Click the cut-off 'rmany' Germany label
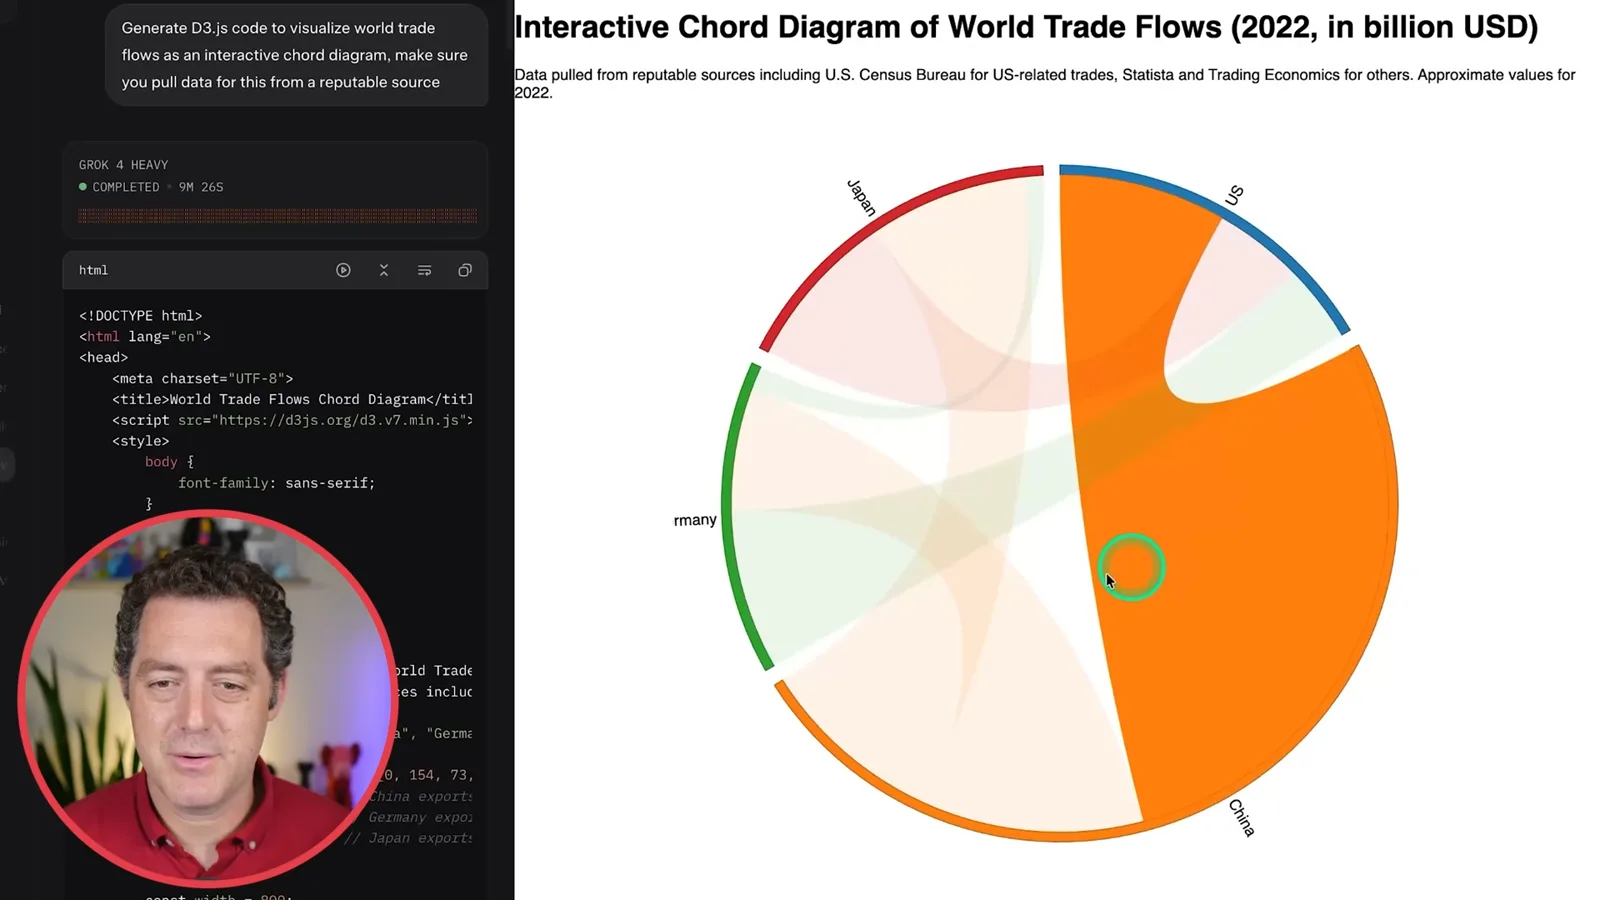The image size is (1600, 900). click(x=695, y=520)
